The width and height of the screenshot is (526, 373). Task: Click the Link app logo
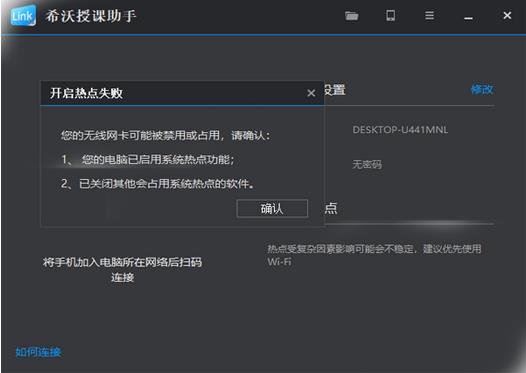(23, 15)
